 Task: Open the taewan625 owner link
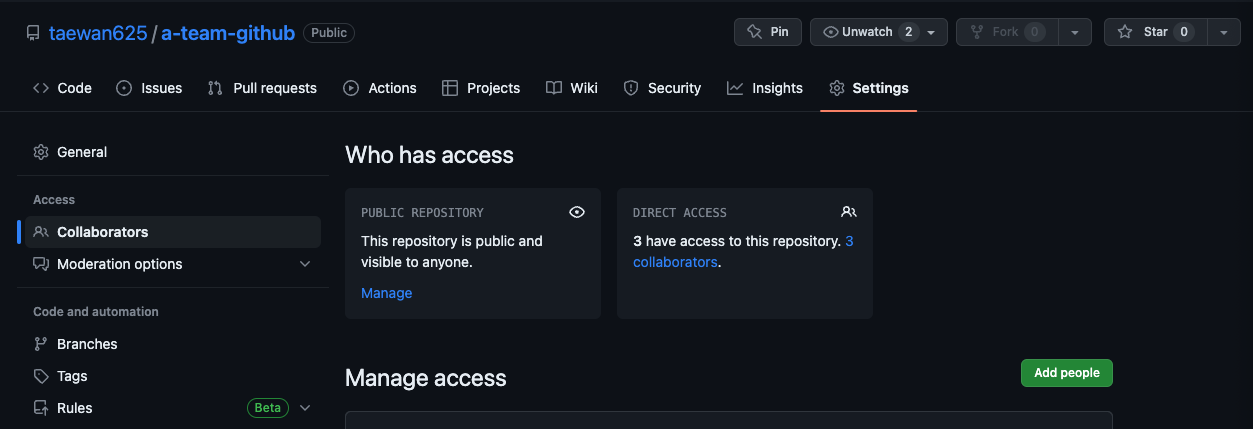(x=97, y=33)
